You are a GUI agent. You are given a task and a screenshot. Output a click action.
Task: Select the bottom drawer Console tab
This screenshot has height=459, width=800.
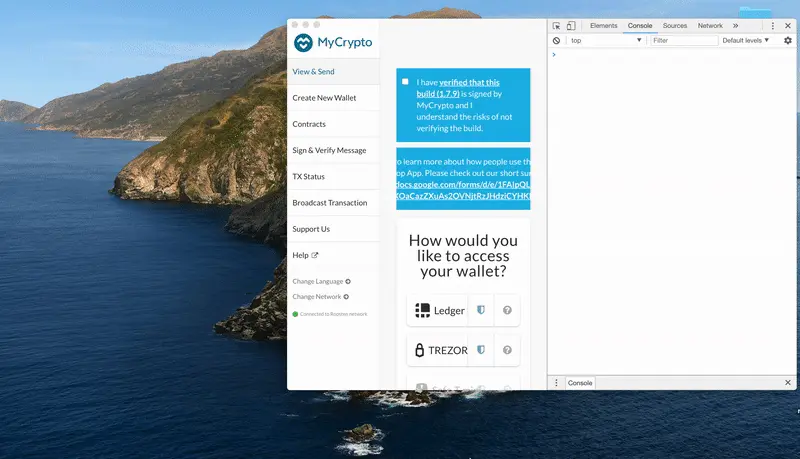point(580,382)
